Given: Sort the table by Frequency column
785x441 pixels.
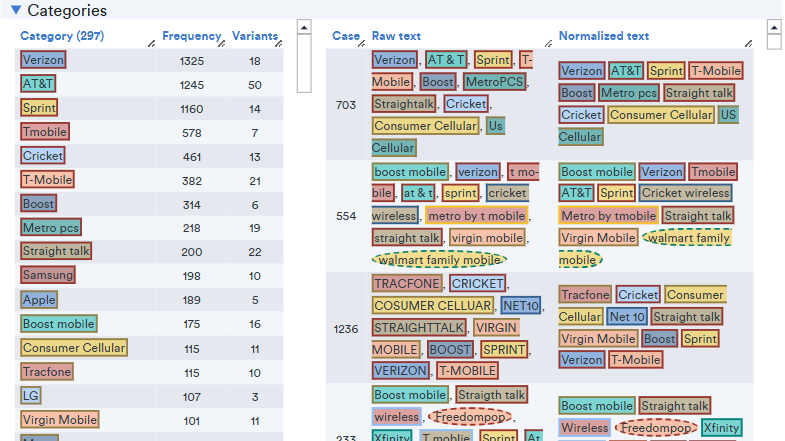Looking at the screenshot, I should click(x=190, y=36).
